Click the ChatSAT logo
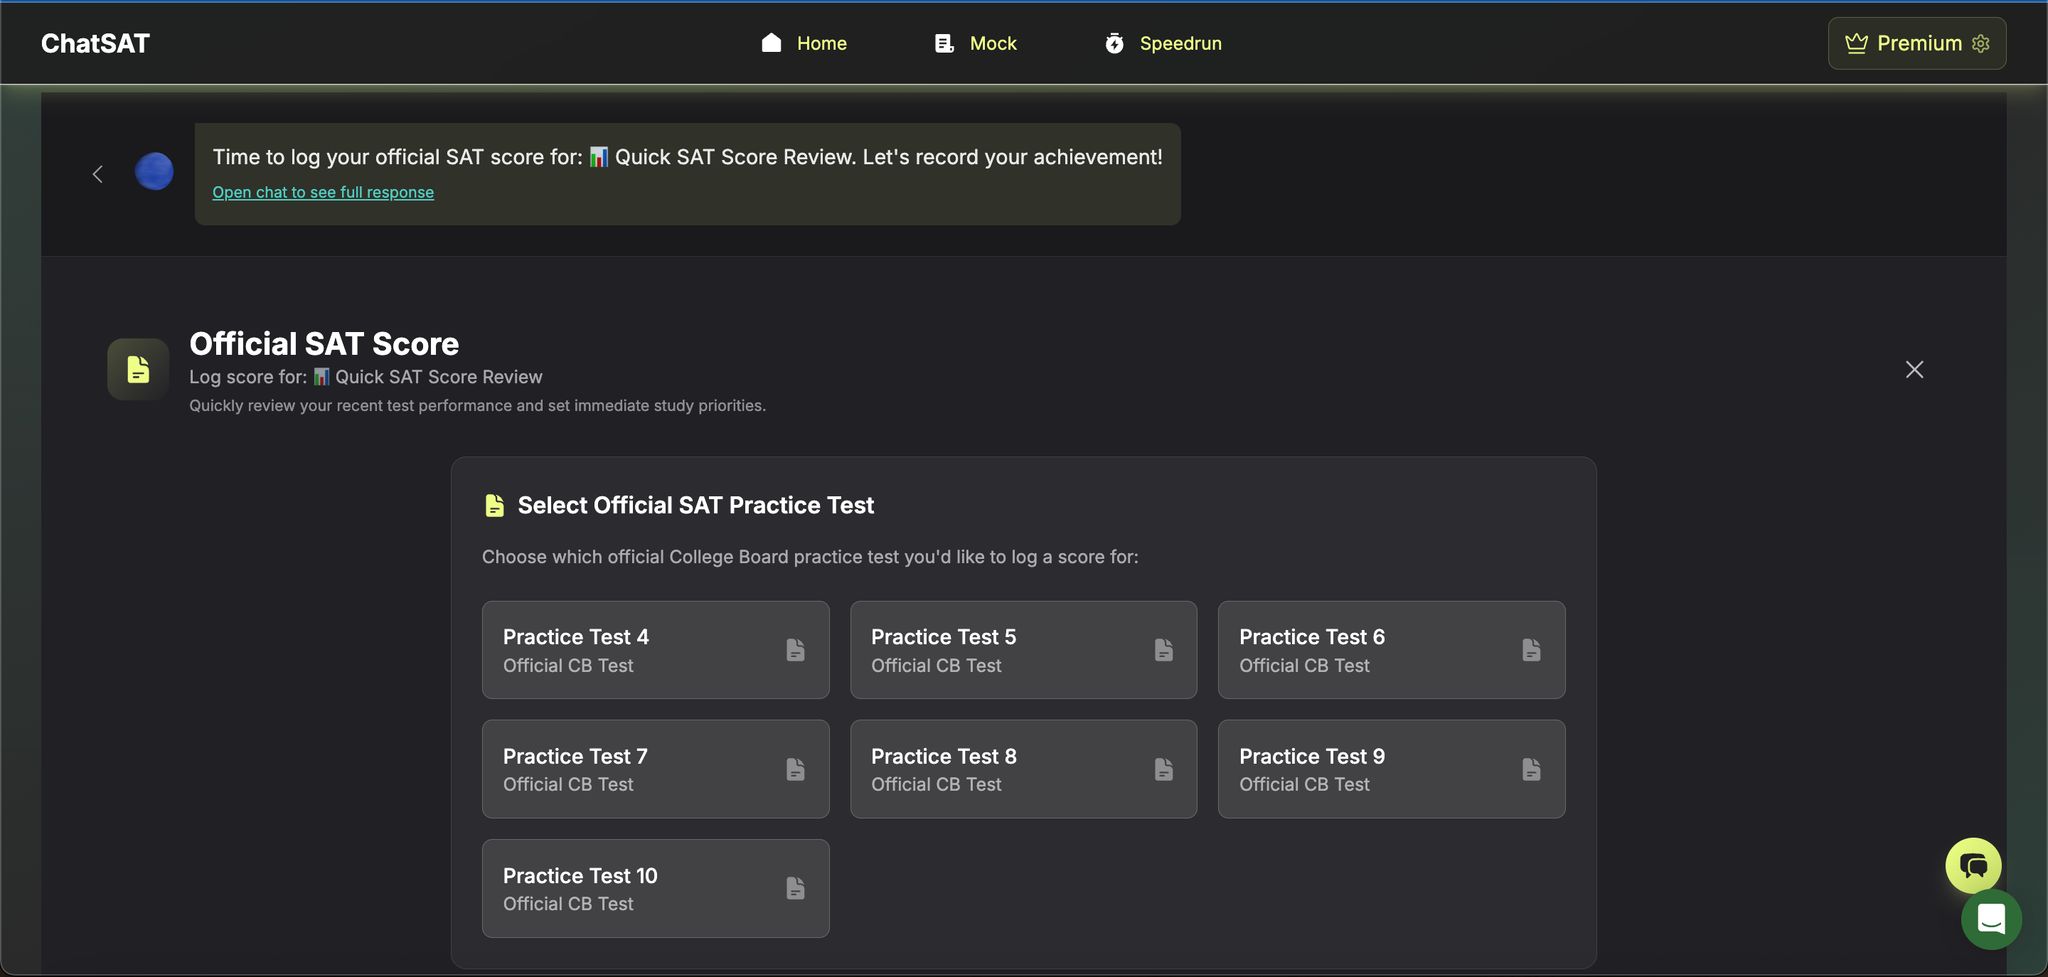Screen dimensions: 2048x977 [x=95, y=43]
